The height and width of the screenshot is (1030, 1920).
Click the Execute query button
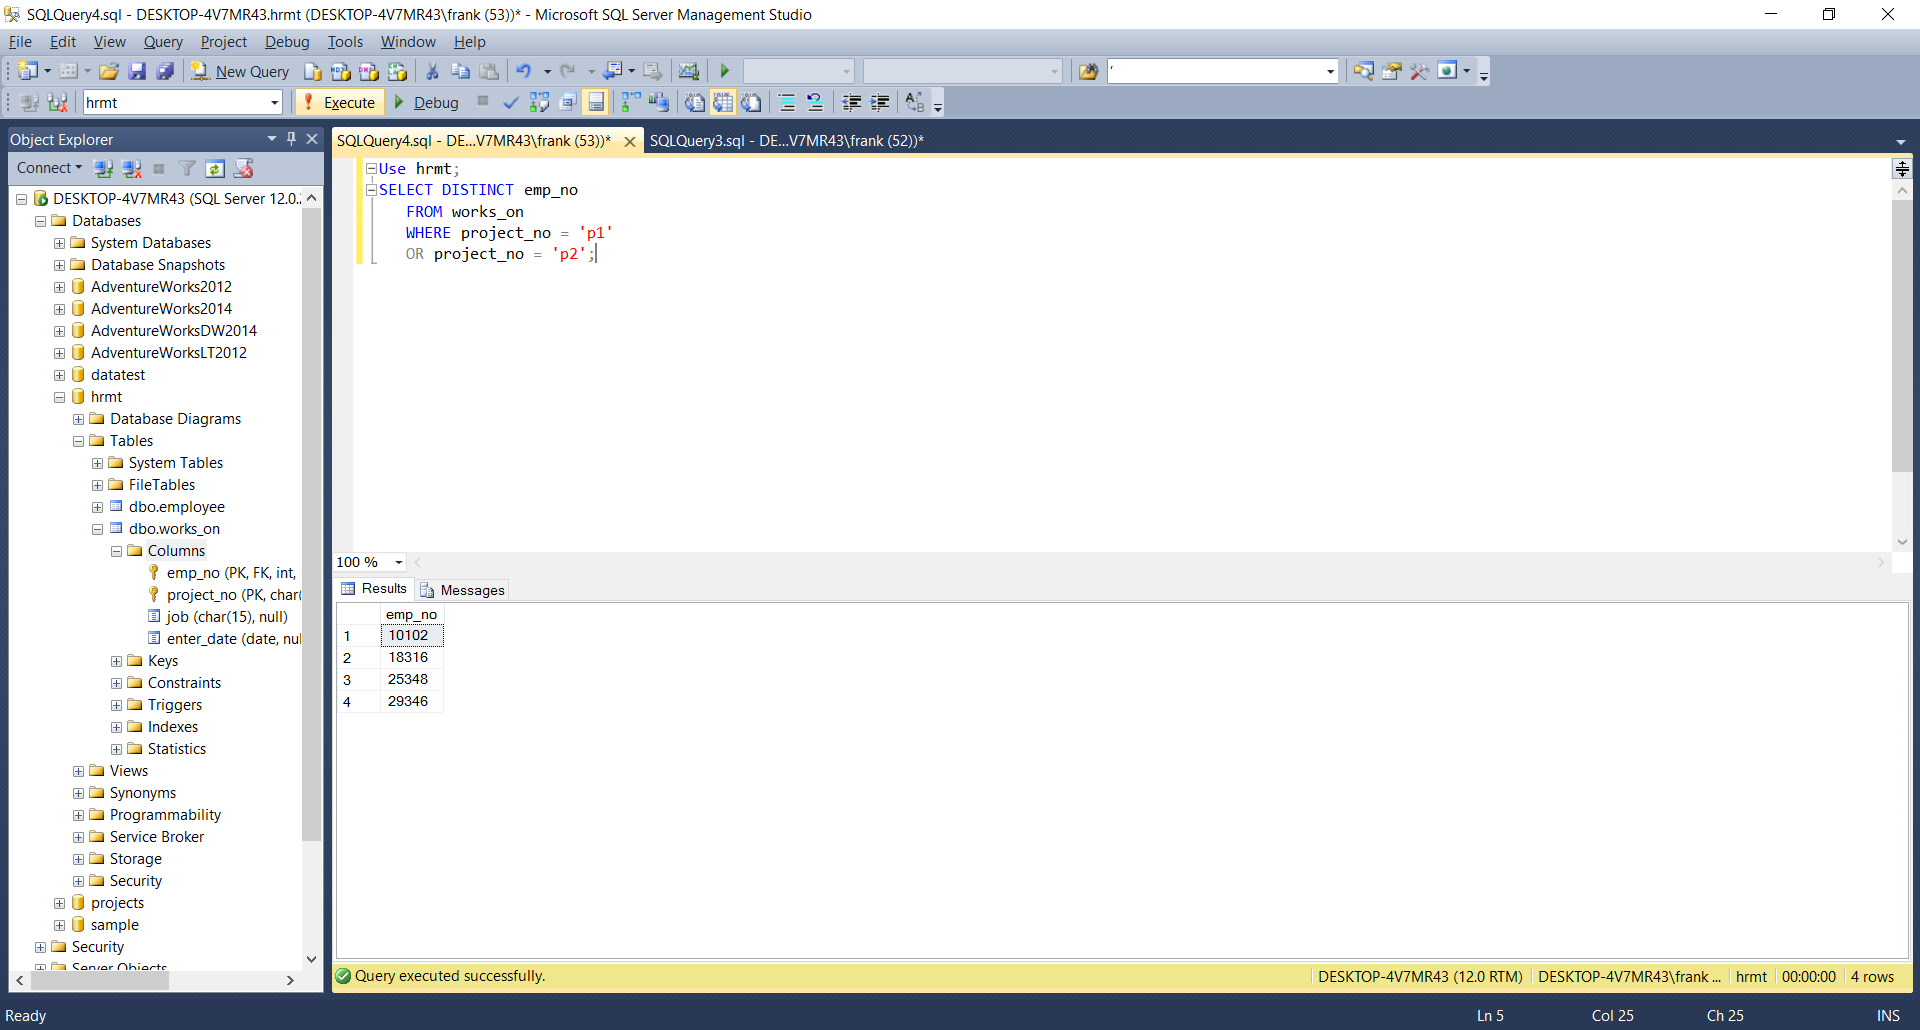pyautogui.click(x=339, y=102)
